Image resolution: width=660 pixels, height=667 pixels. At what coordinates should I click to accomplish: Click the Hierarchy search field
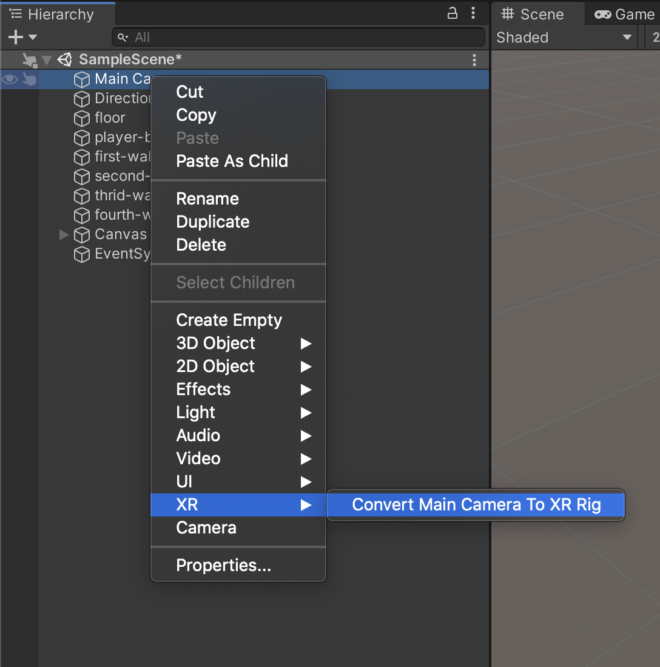[x=300, y=37]
